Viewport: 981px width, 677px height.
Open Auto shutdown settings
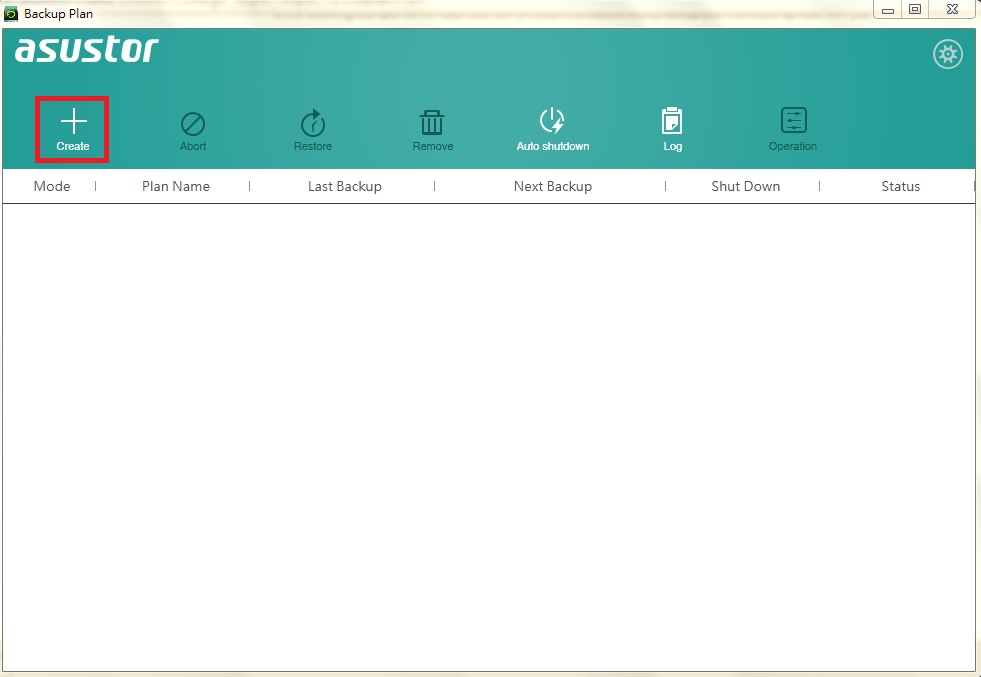[552, 131]
